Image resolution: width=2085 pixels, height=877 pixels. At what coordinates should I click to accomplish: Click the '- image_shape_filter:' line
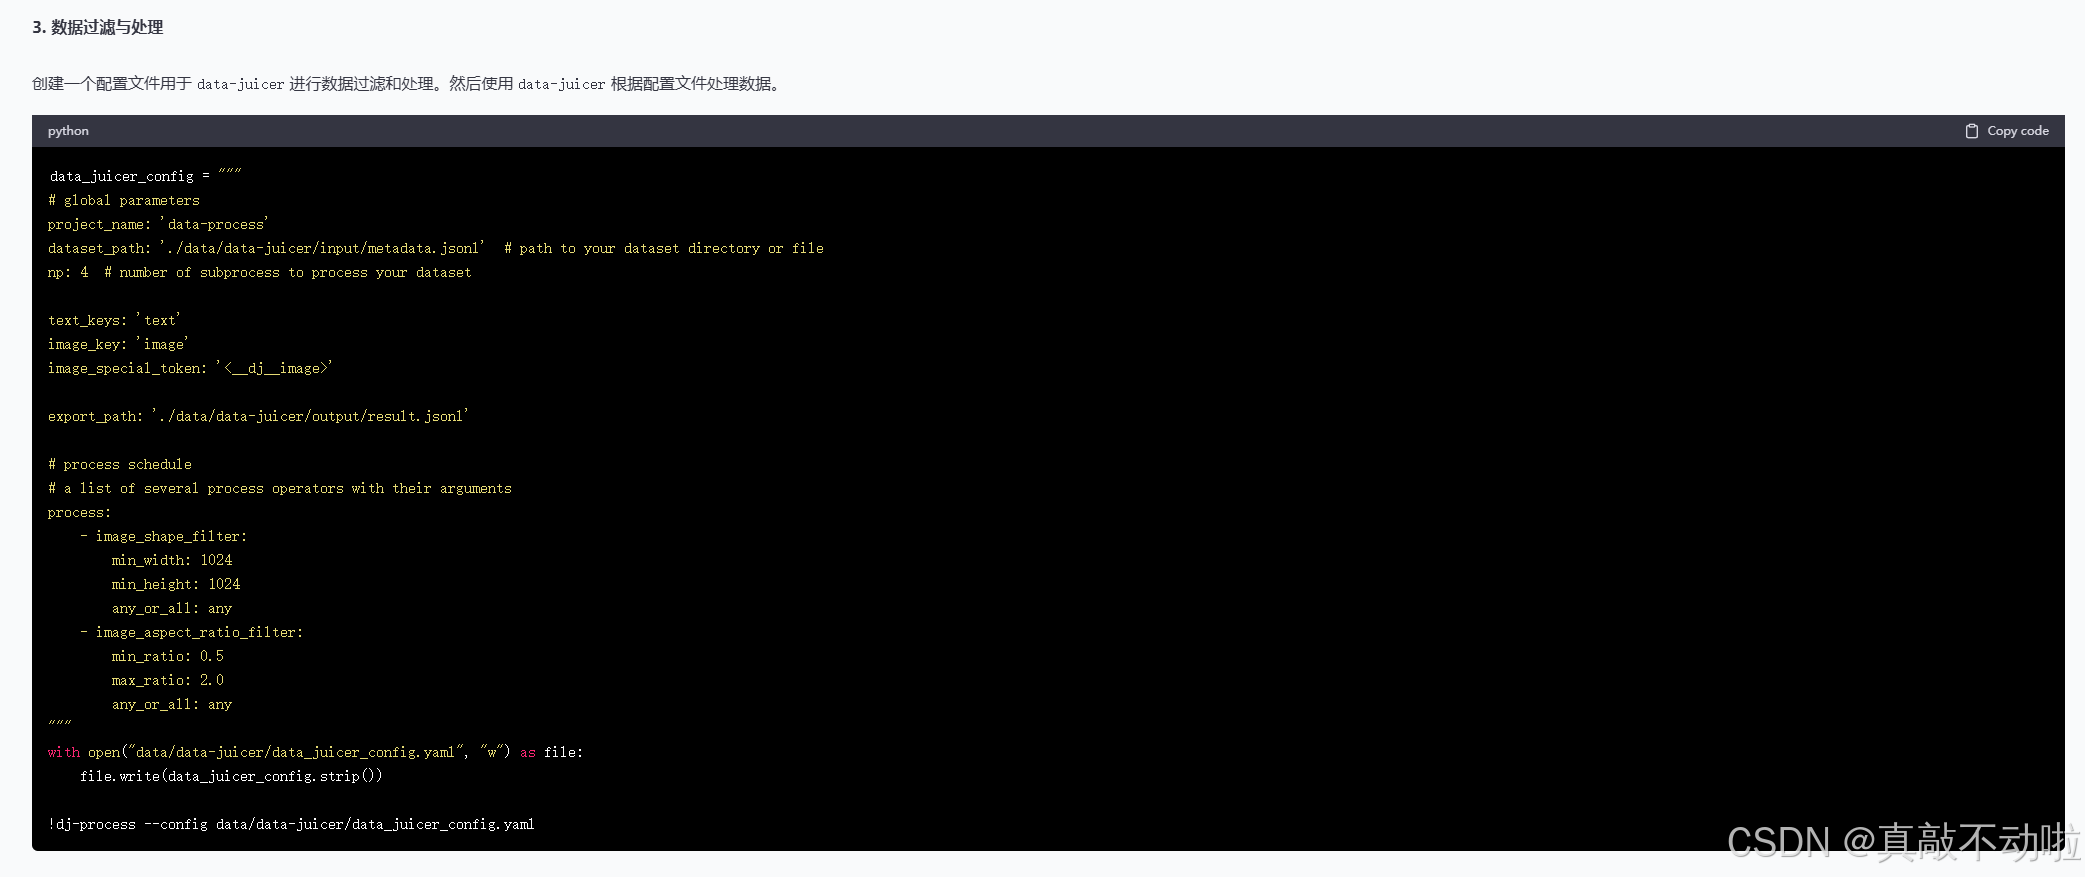pos(163,536)
